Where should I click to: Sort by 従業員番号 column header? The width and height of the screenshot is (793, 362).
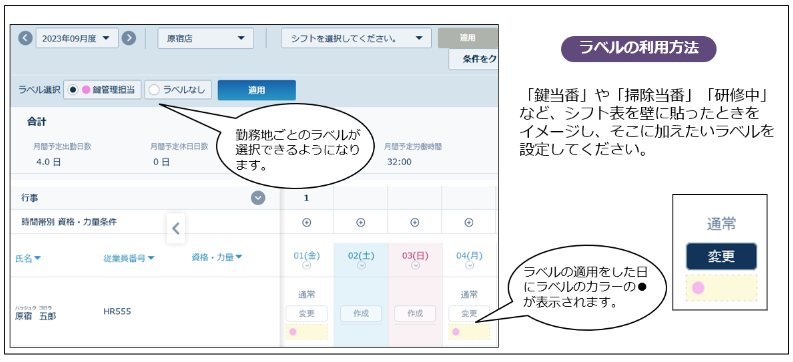click(128, 258)
